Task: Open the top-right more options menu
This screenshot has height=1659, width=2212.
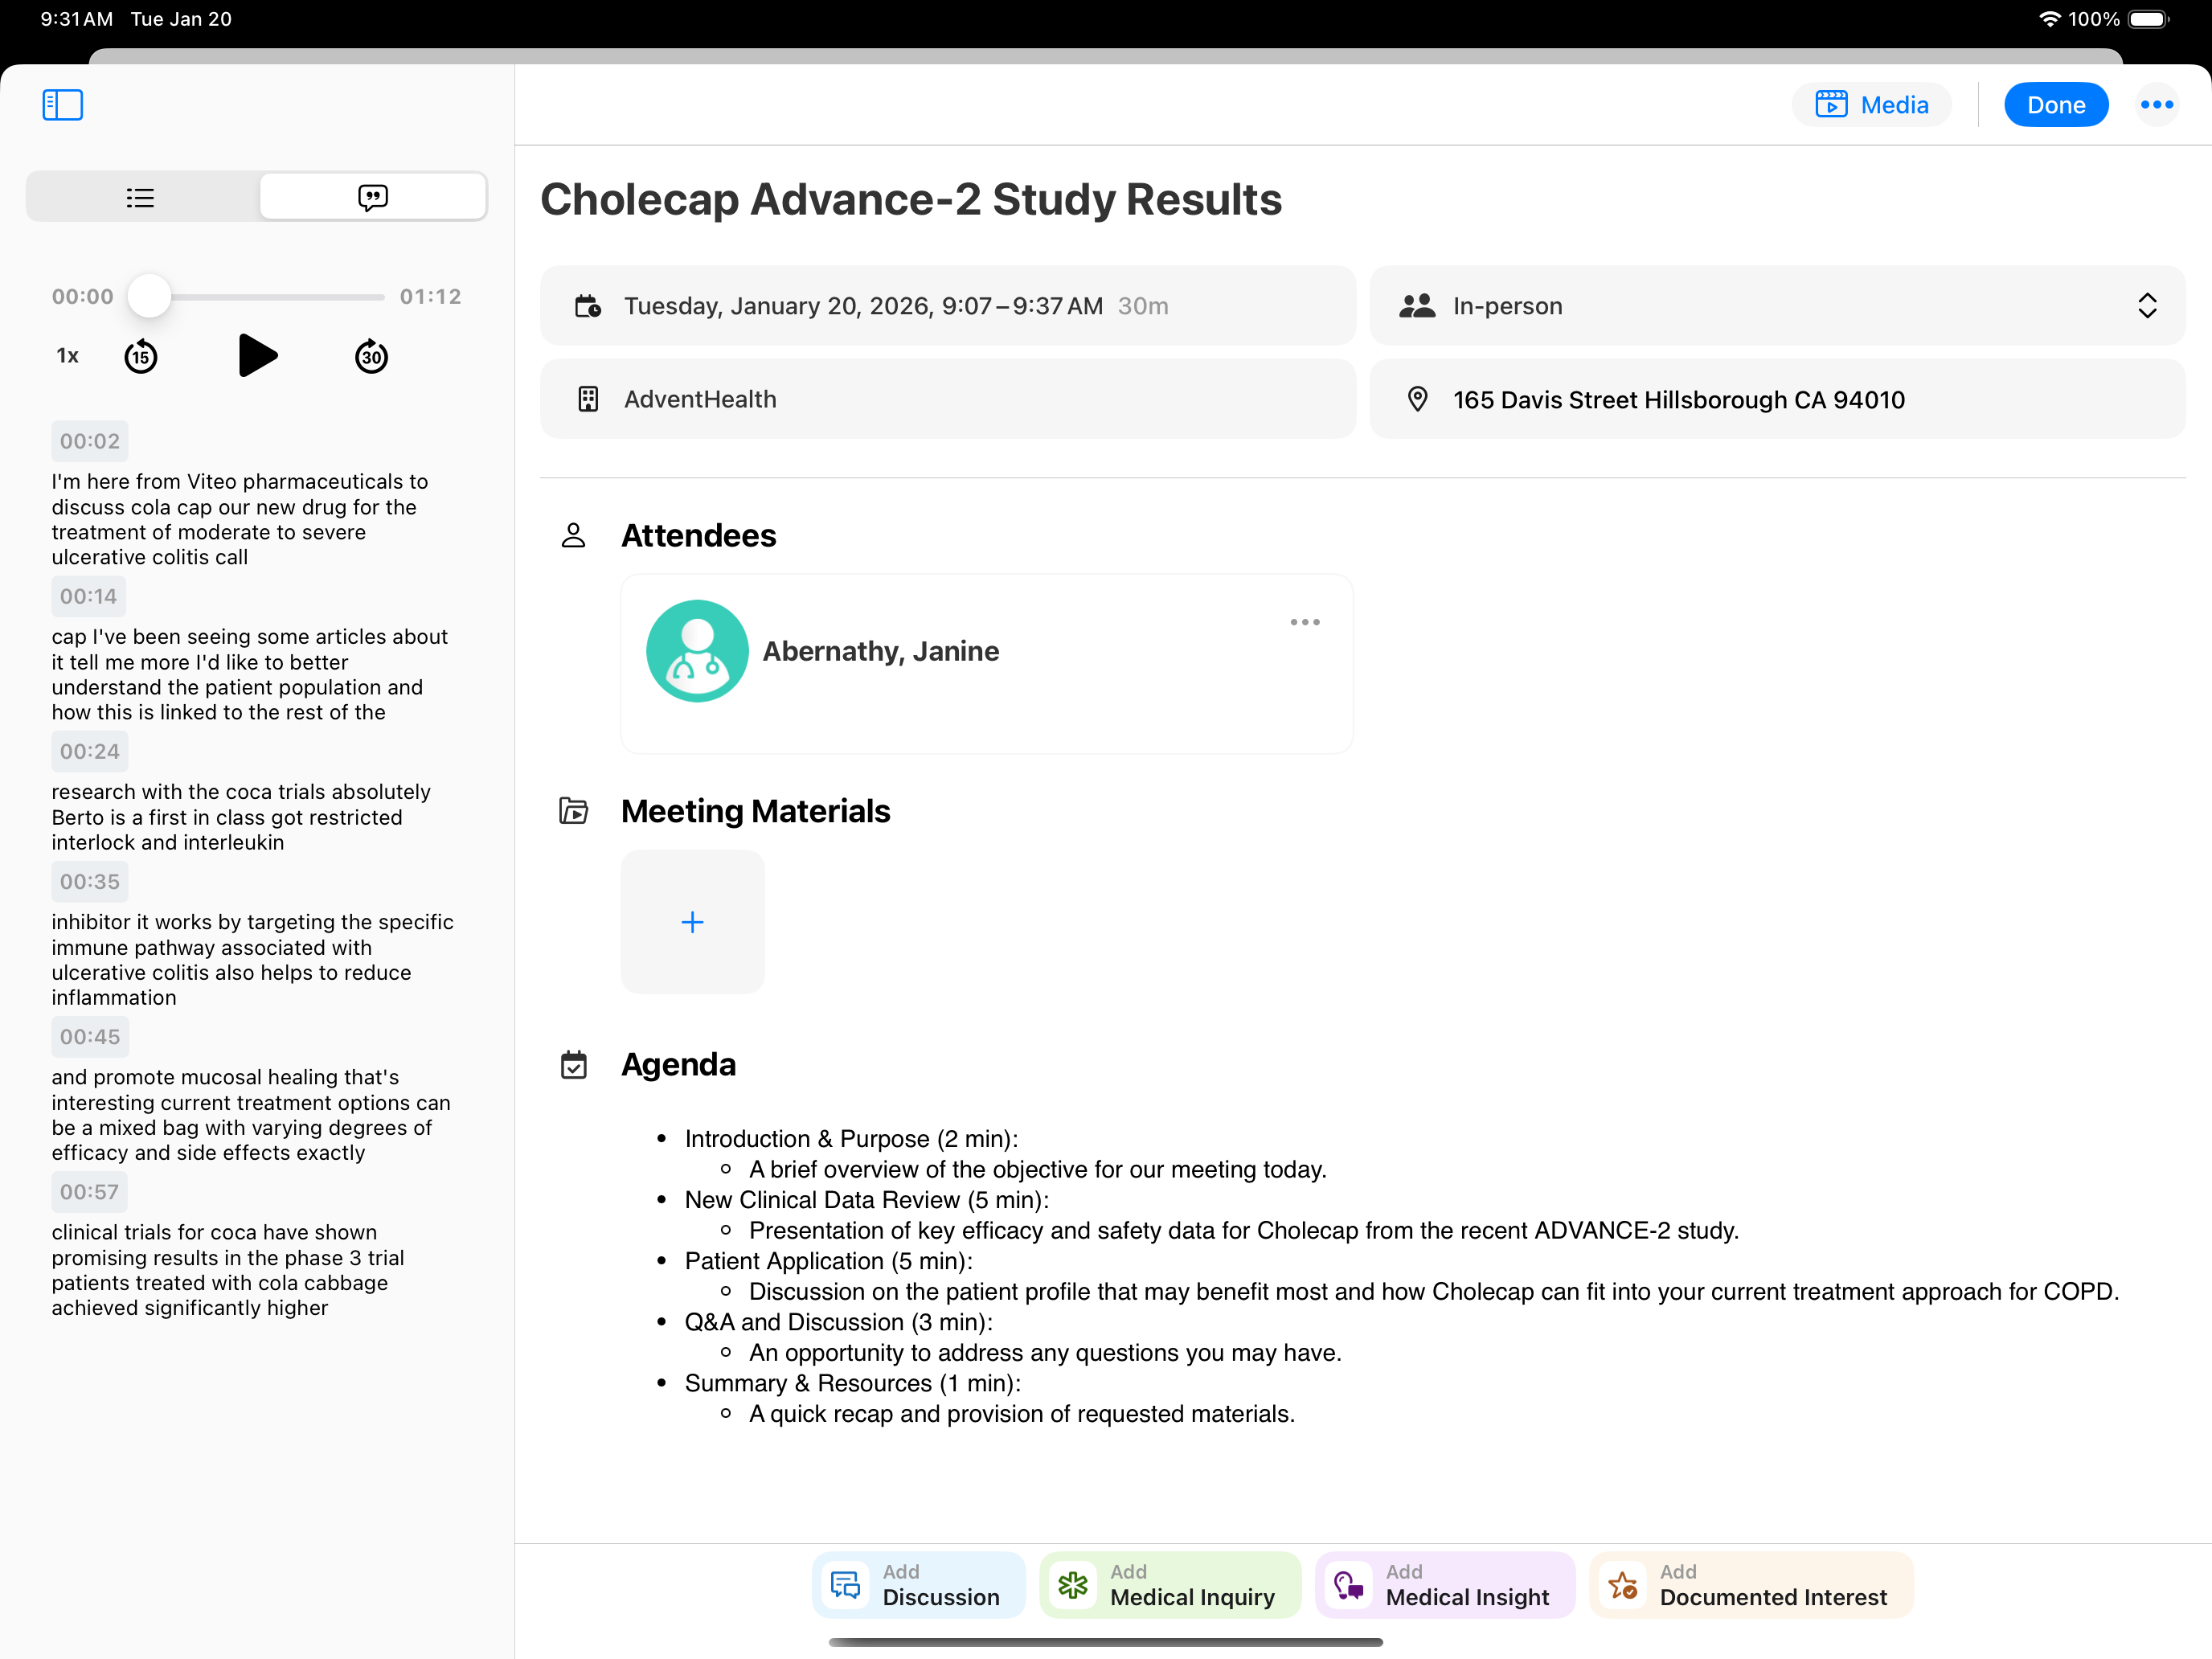Action: tap(2156, 105)
